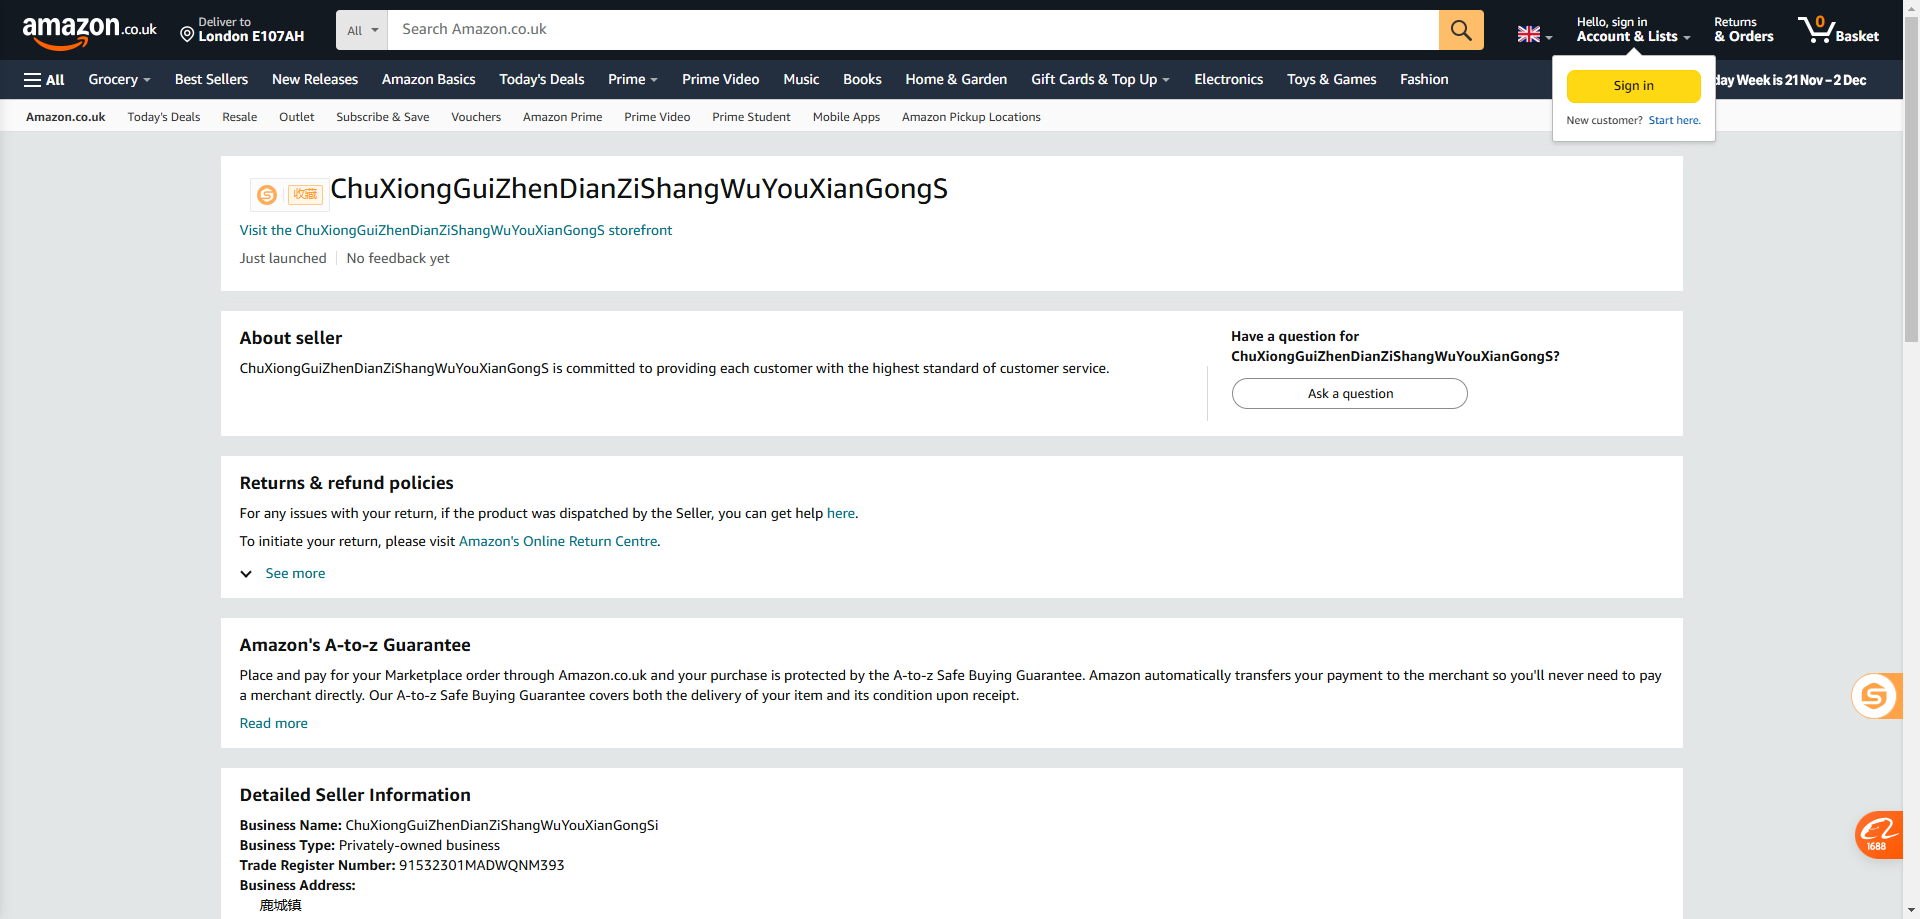Go to Amazon Basics
Image resolution: width=1920 pixels, height=919 pixels.
[x=428, y=80]
